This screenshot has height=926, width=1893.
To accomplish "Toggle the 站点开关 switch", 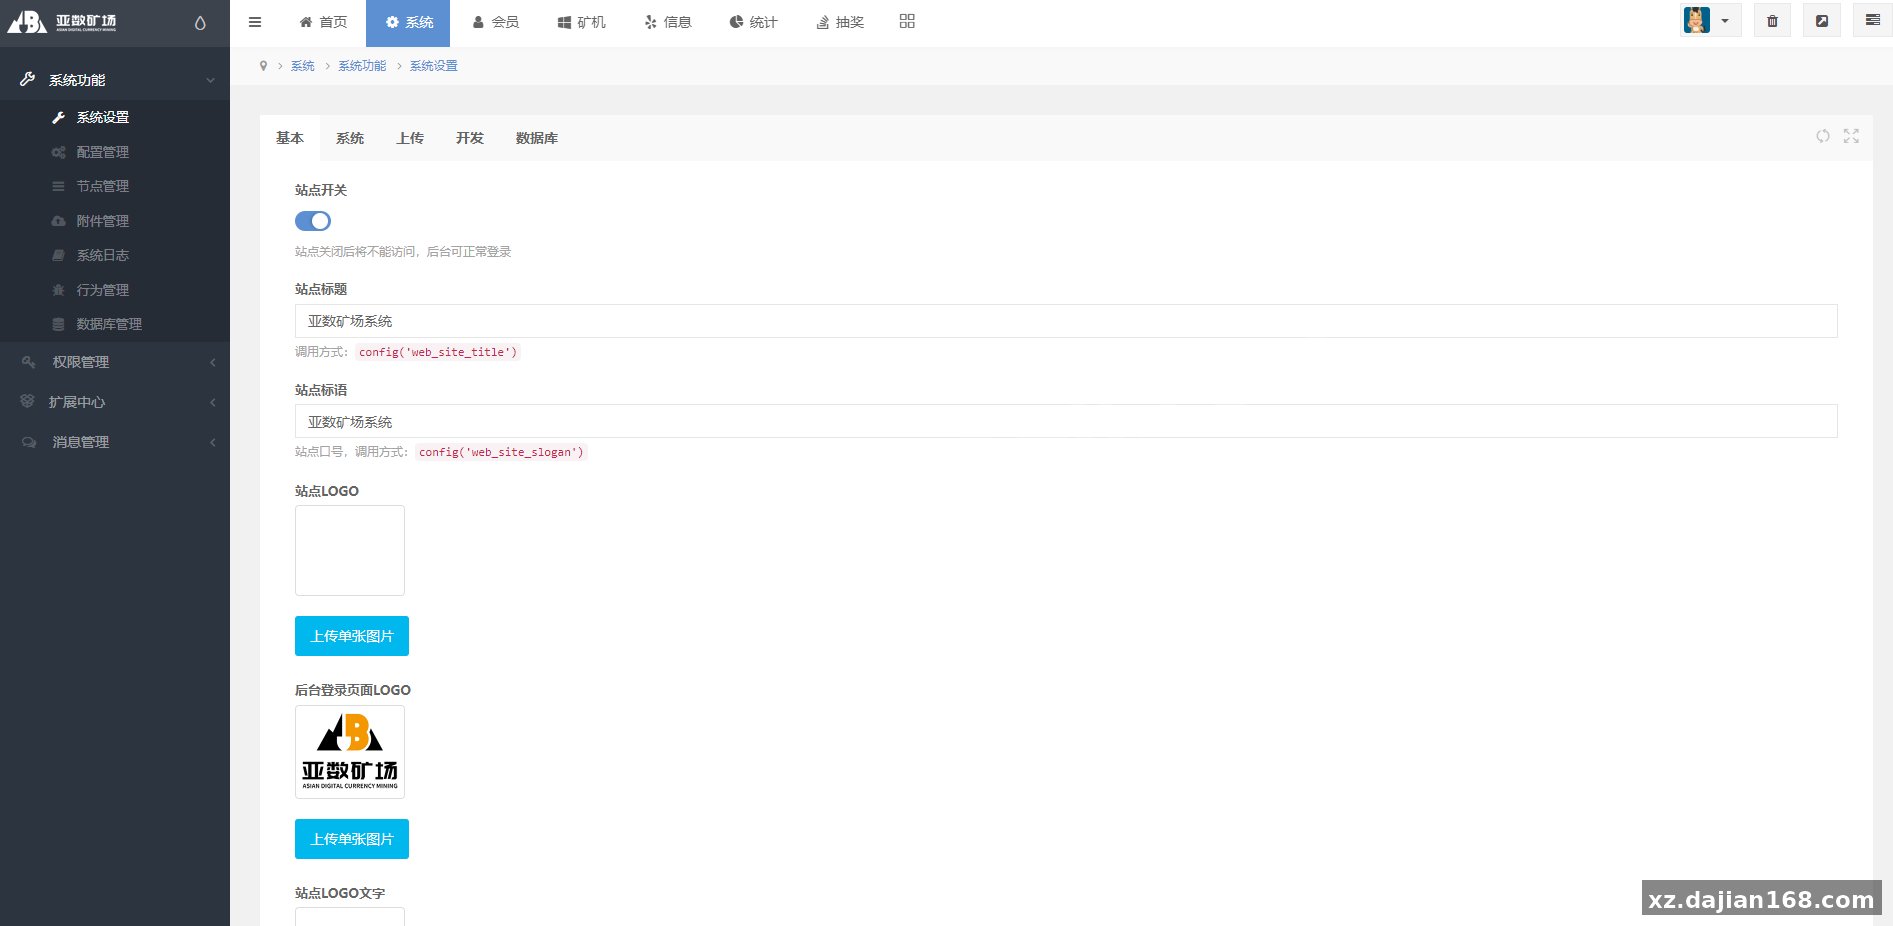I will pyautogui.click(x=313, y=221).
